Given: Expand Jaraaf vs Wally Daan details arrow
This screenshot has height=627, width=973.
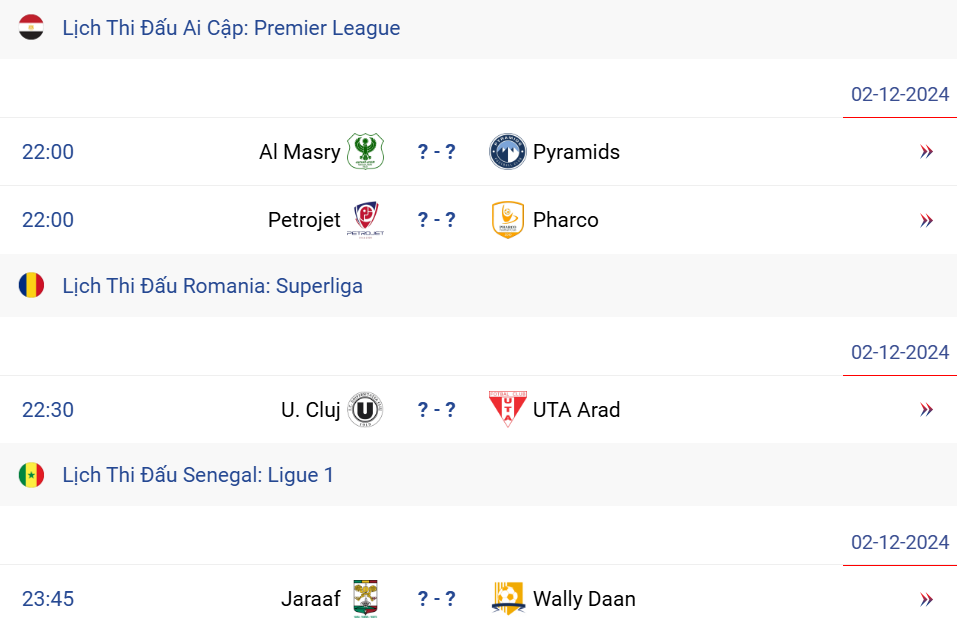Looking at the screenshot, I should (x=926, y=599).
